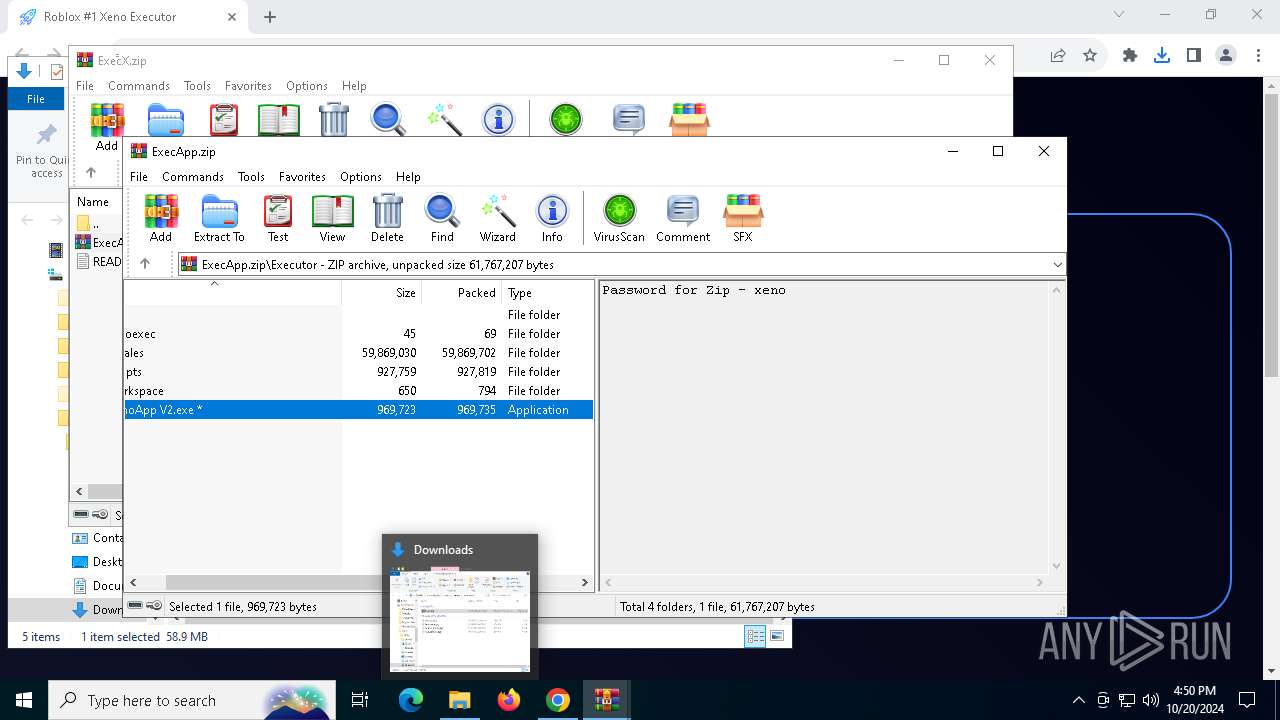Click the blue Info icon in ExecX.zip window
1280x720 pixels.
498,119
